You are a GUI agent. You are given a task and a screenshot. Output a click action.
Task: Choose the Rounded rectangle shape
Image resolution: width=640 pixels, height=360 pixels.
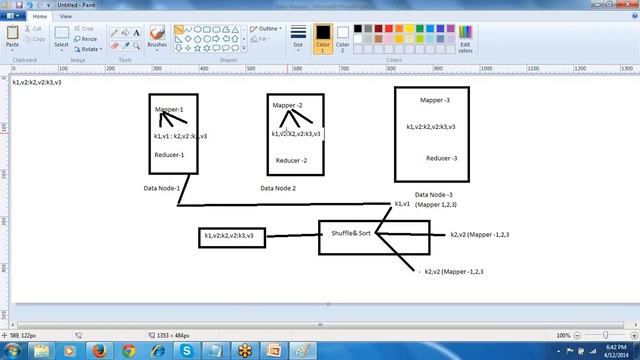coord(216,30)
